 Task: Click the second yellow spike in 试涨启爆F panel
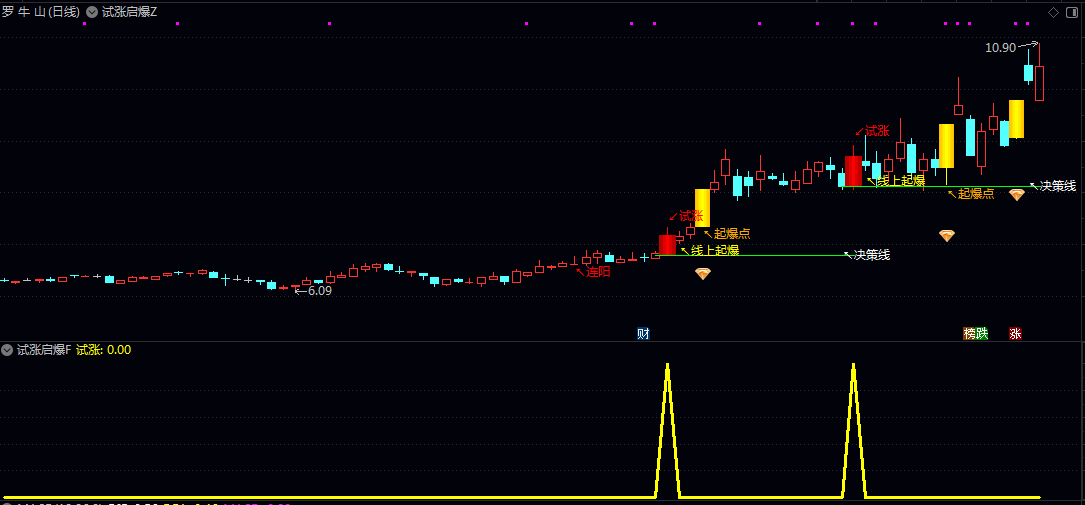click(x=853, y=429)
